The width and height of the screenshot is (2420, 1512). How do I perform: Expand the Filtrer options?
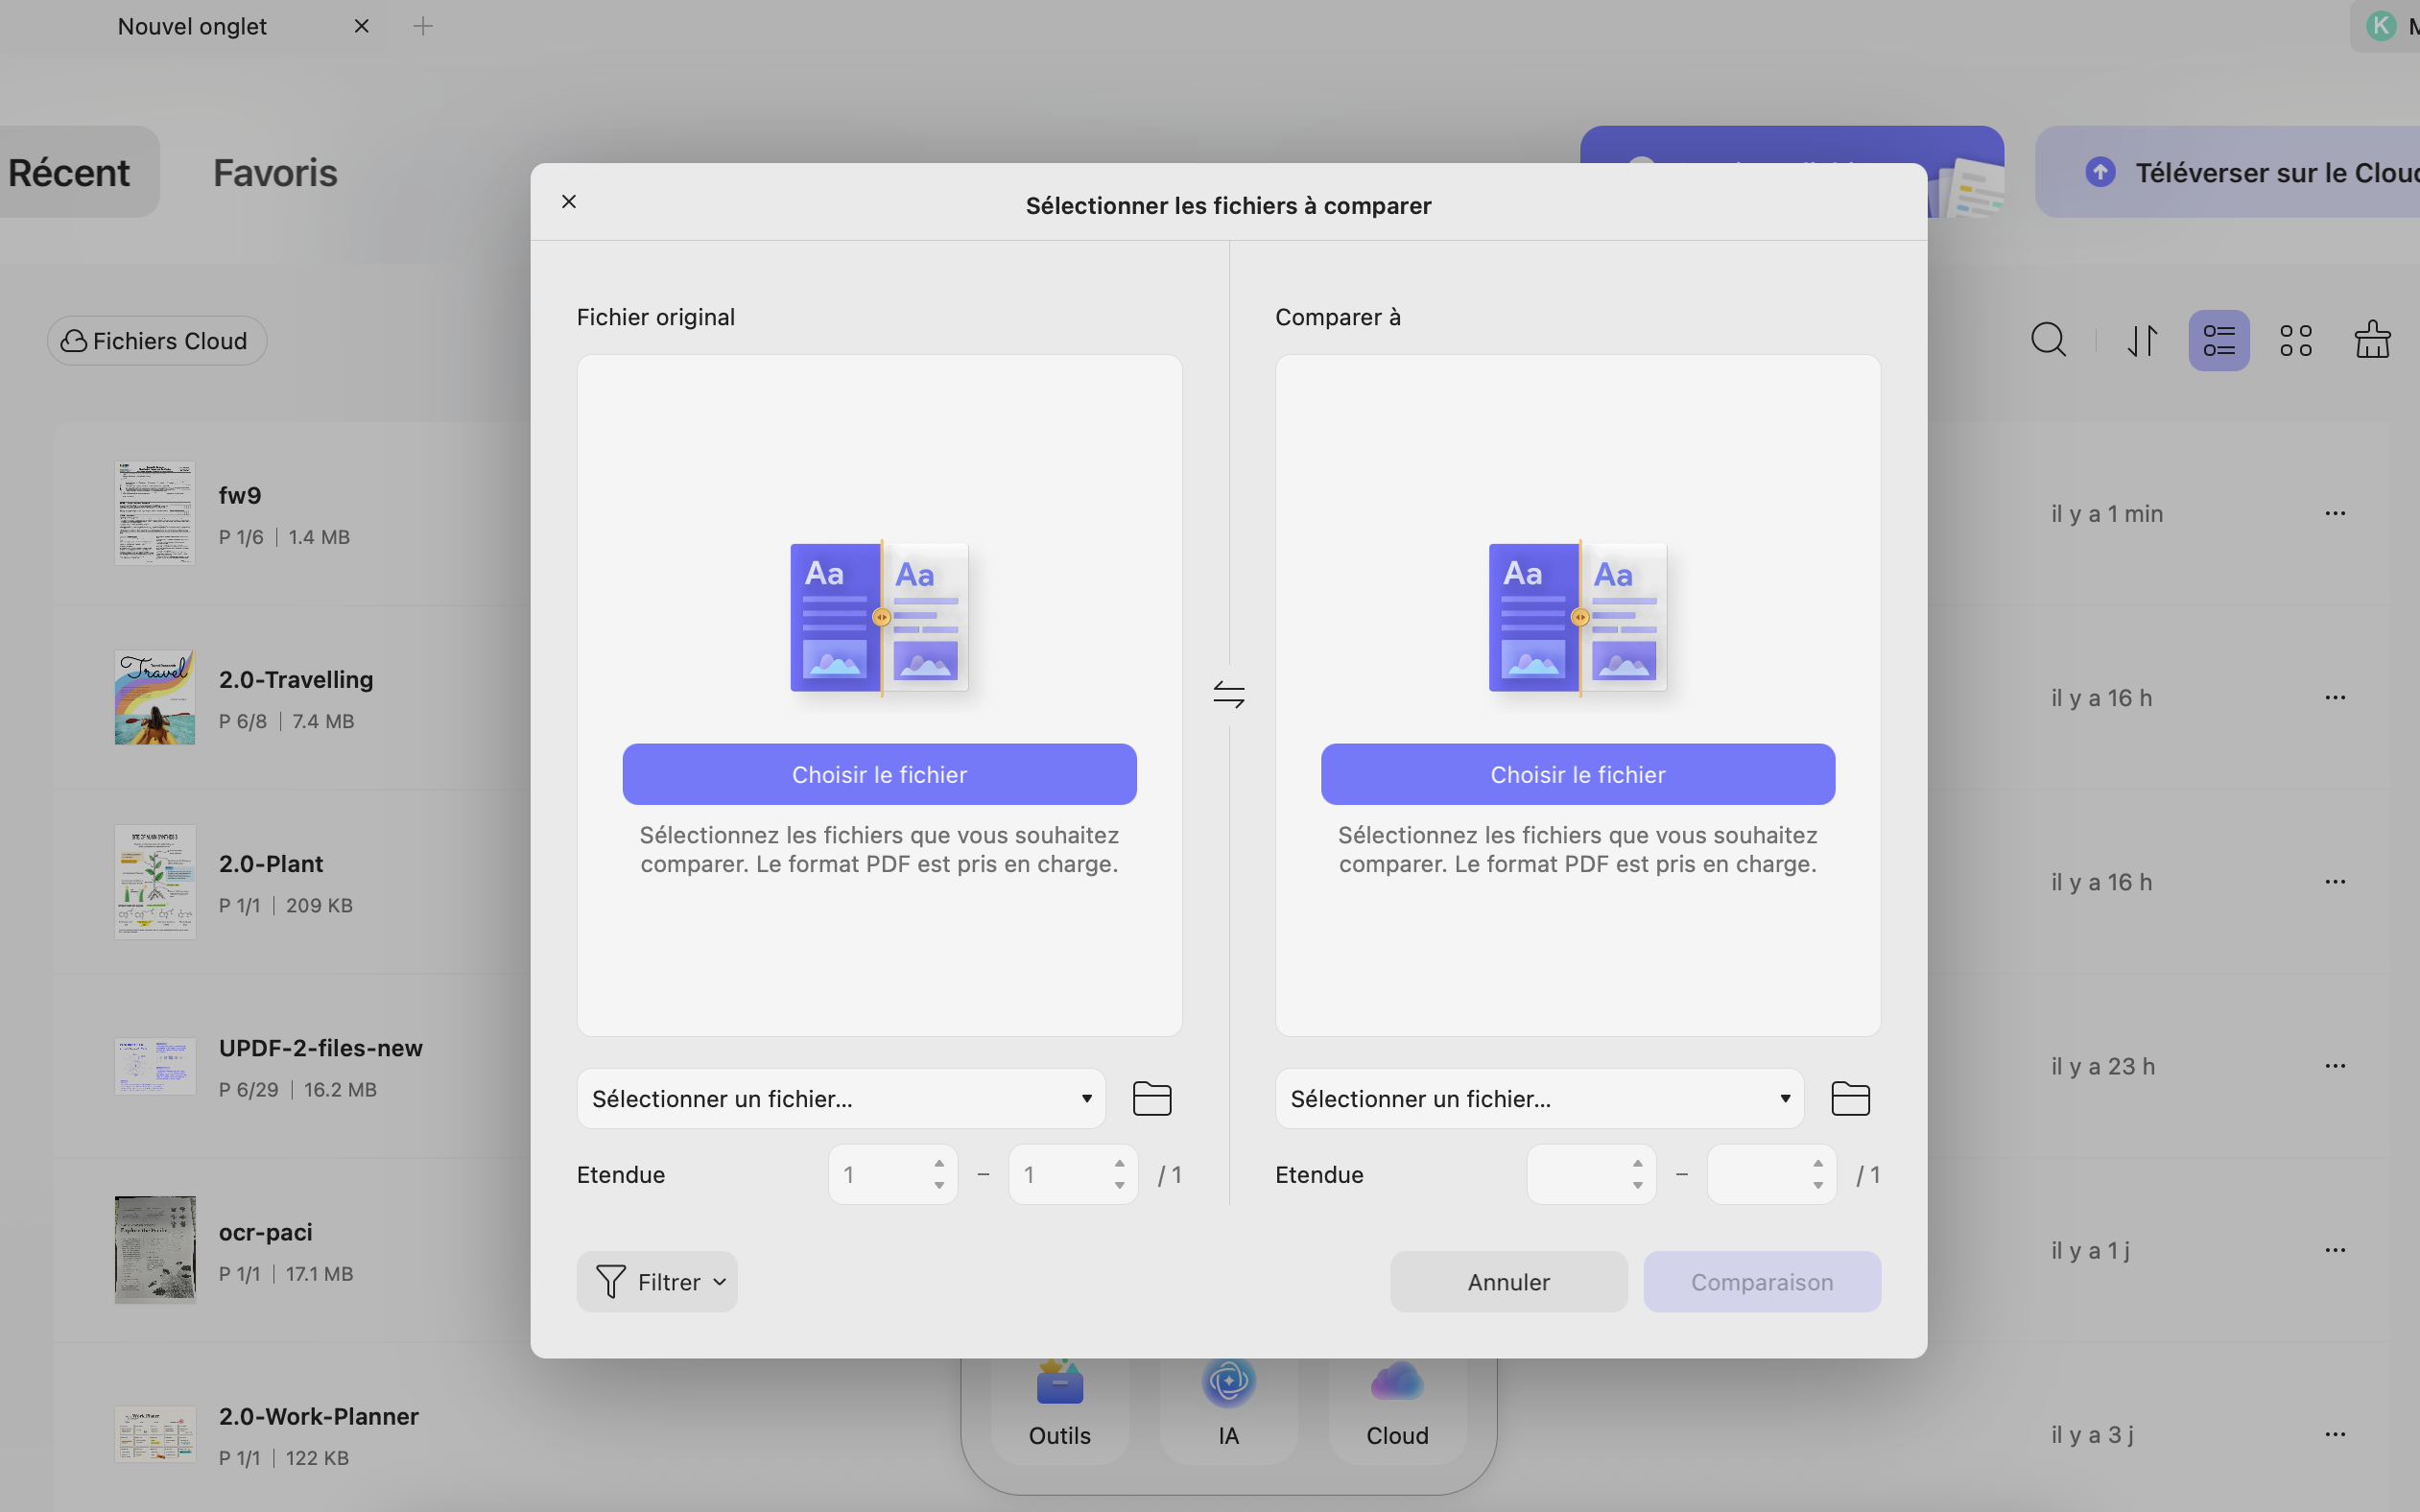pos(657,1282)
